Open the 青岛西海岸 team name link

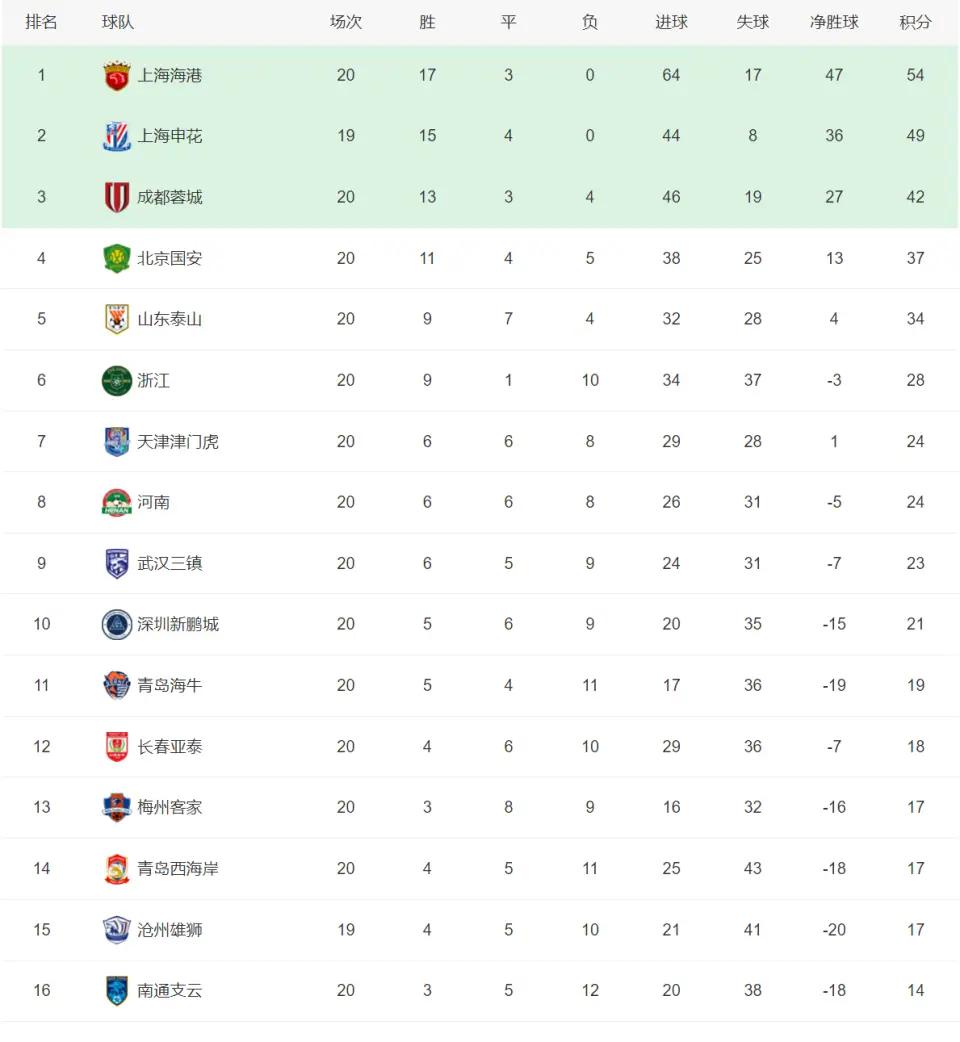coord(177,869)
